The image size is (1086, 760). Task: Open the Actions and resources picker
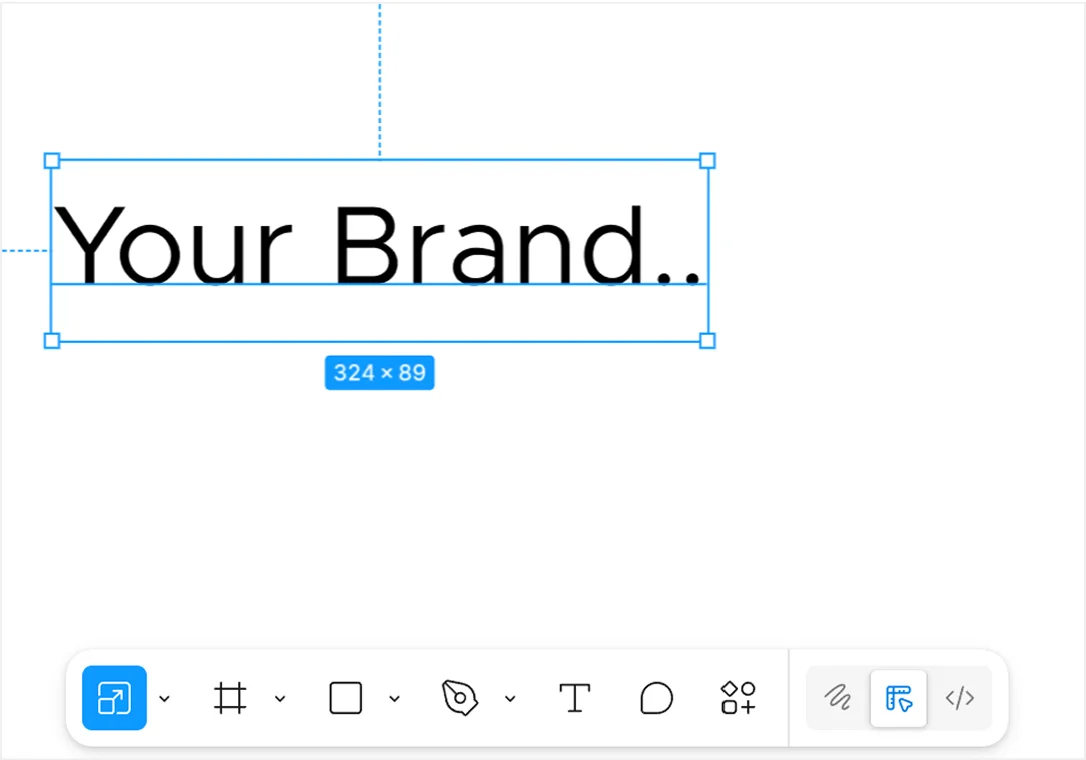[737, 698]
